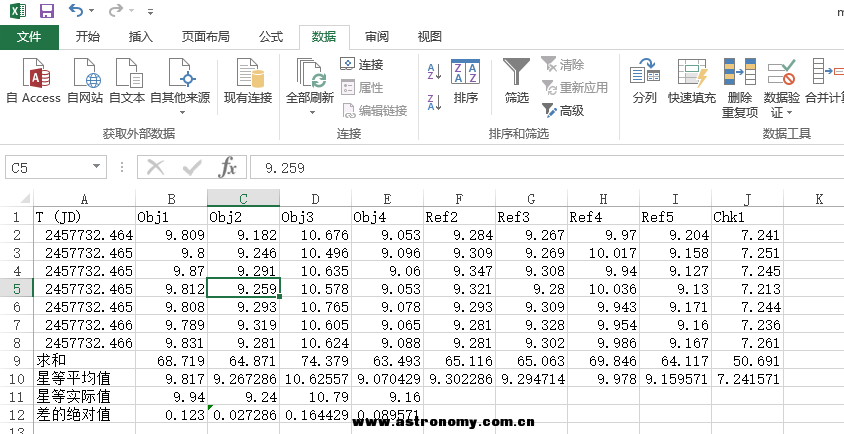
Task: Click Properties (属性) in connections group
Action: 362,87
